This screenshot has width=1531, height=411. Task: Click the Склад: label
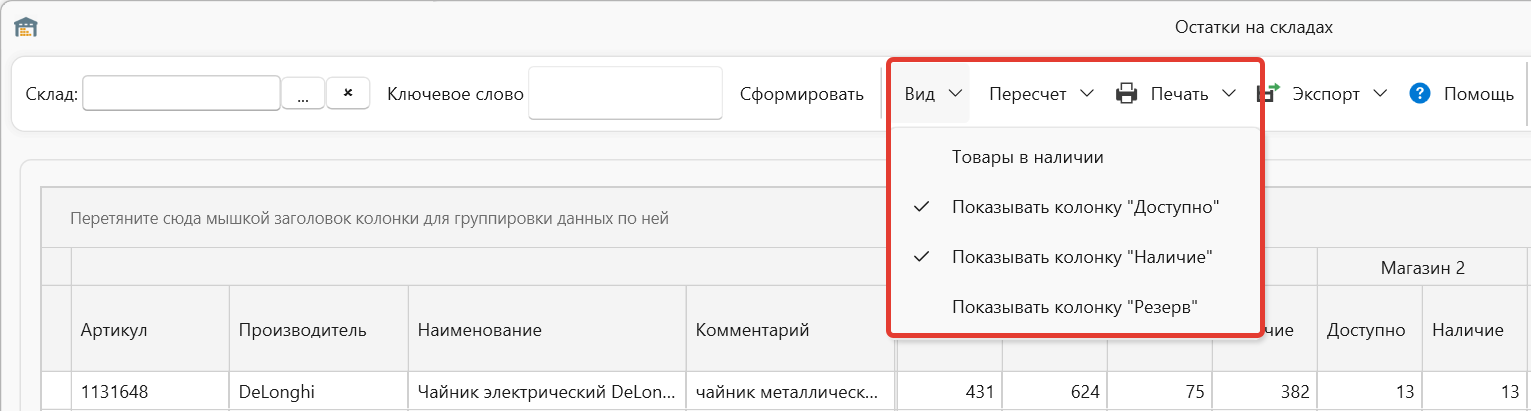[50, 94]
